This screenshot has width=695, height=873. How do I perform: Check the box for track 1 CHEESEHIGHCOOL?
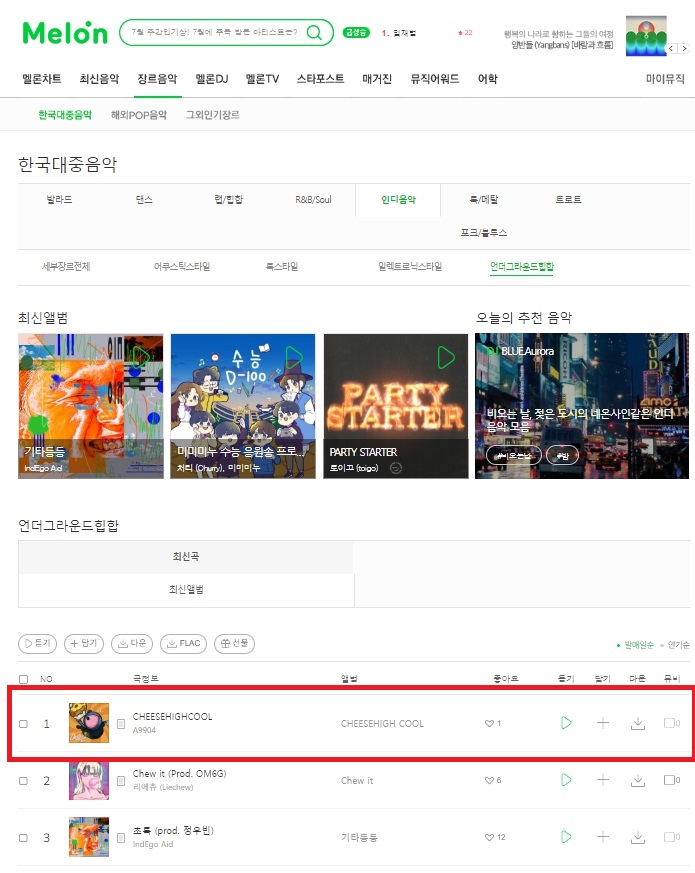23,724
